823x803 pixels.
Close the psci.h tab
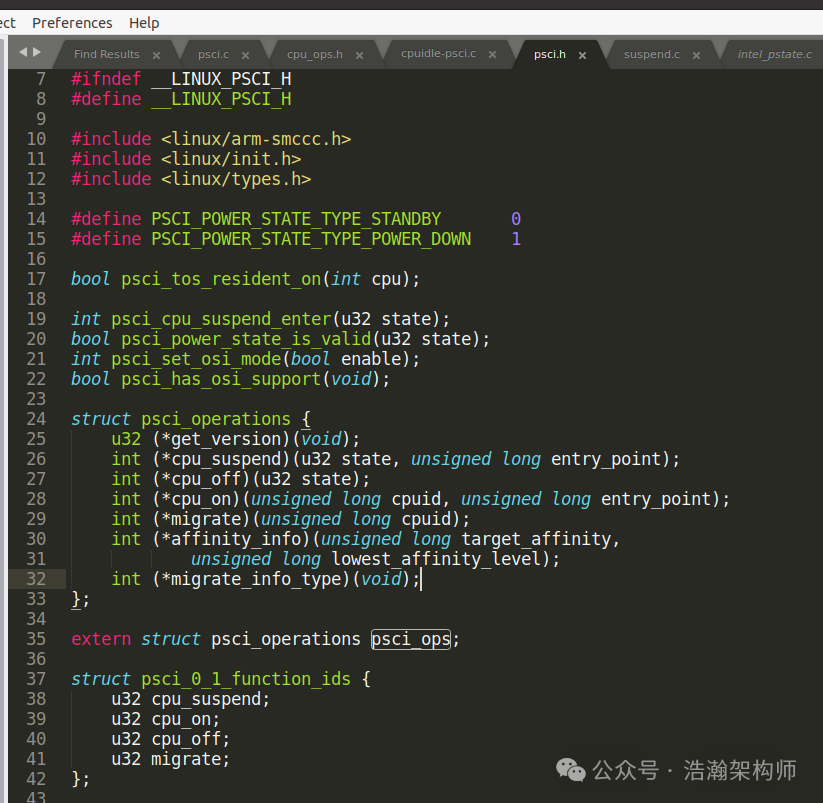click(582, 55)
